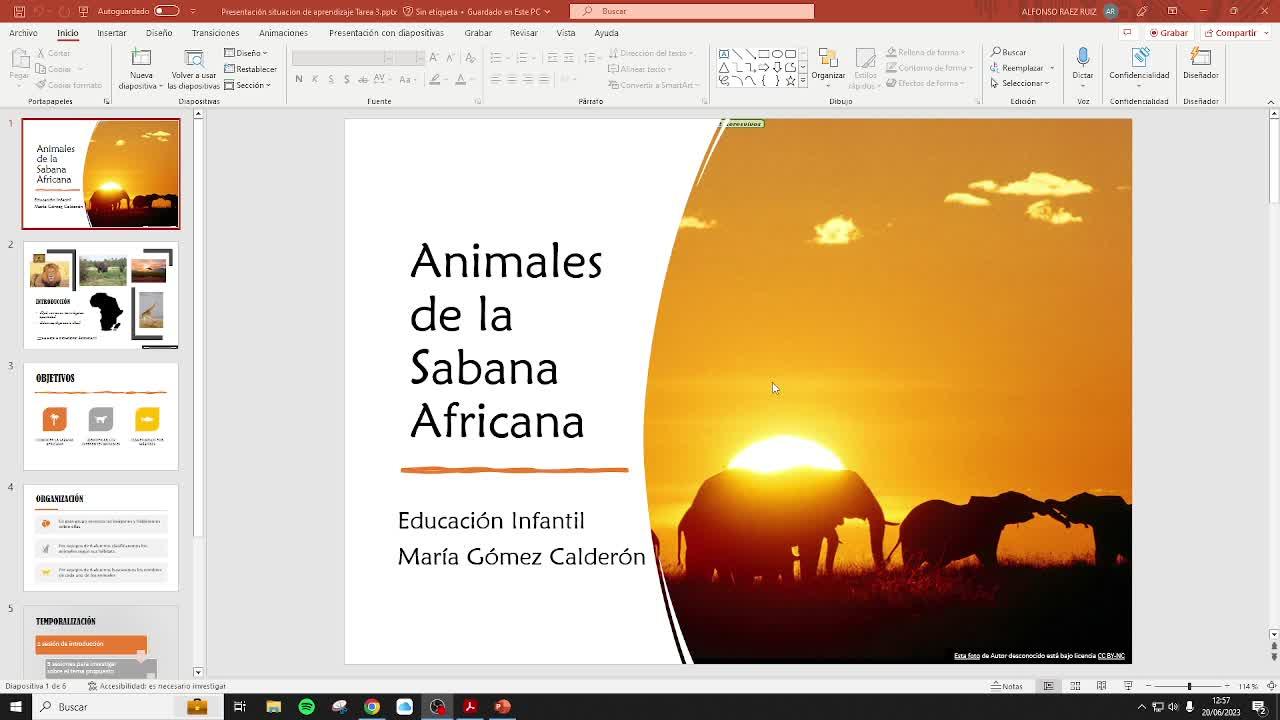Select the Objetivos slide thumbnail
The height and width of the screenshot is (720, 1280).
tap(100, 416)
